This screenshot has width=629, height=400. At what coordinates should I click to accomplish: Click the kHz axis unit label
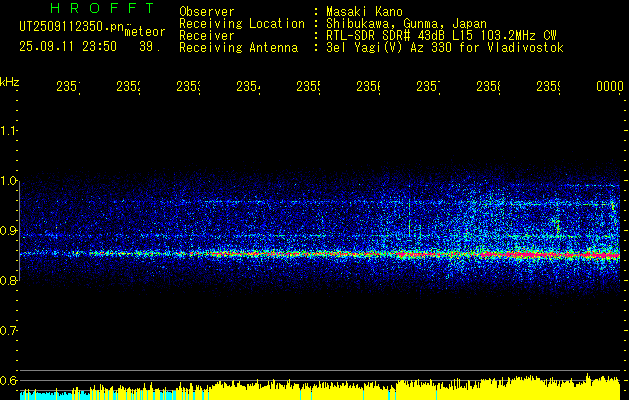pyautogui.click(x=10, y=82)
